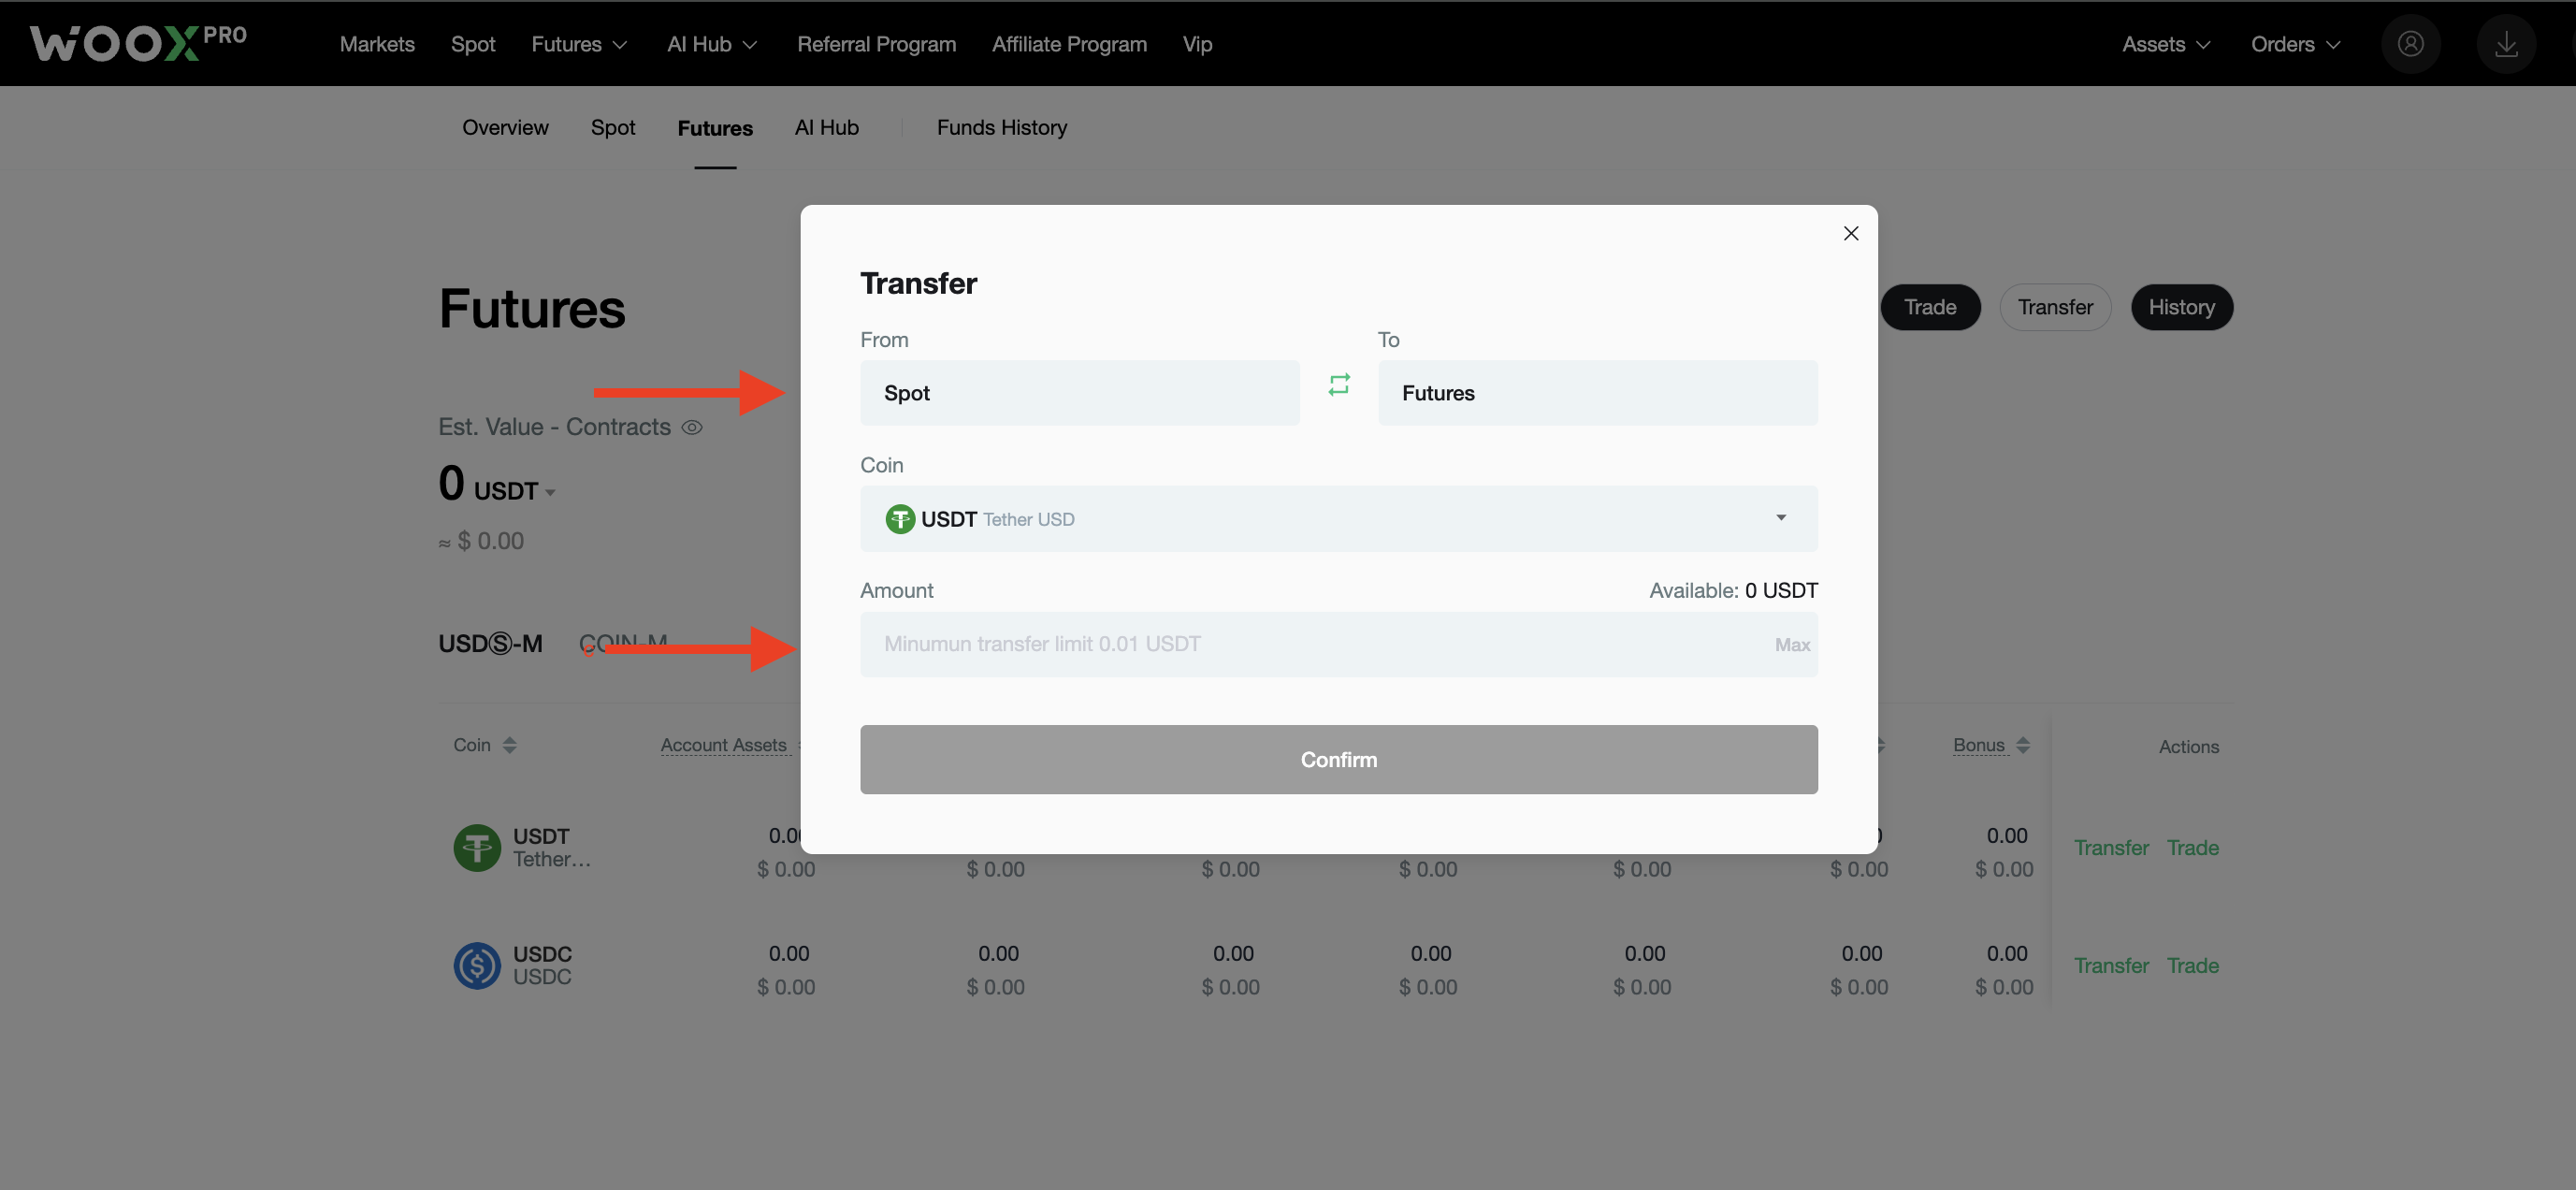Click the Account Assets column header
The width and height of the screenshot is (2576, 1190).
click(724, 745)
